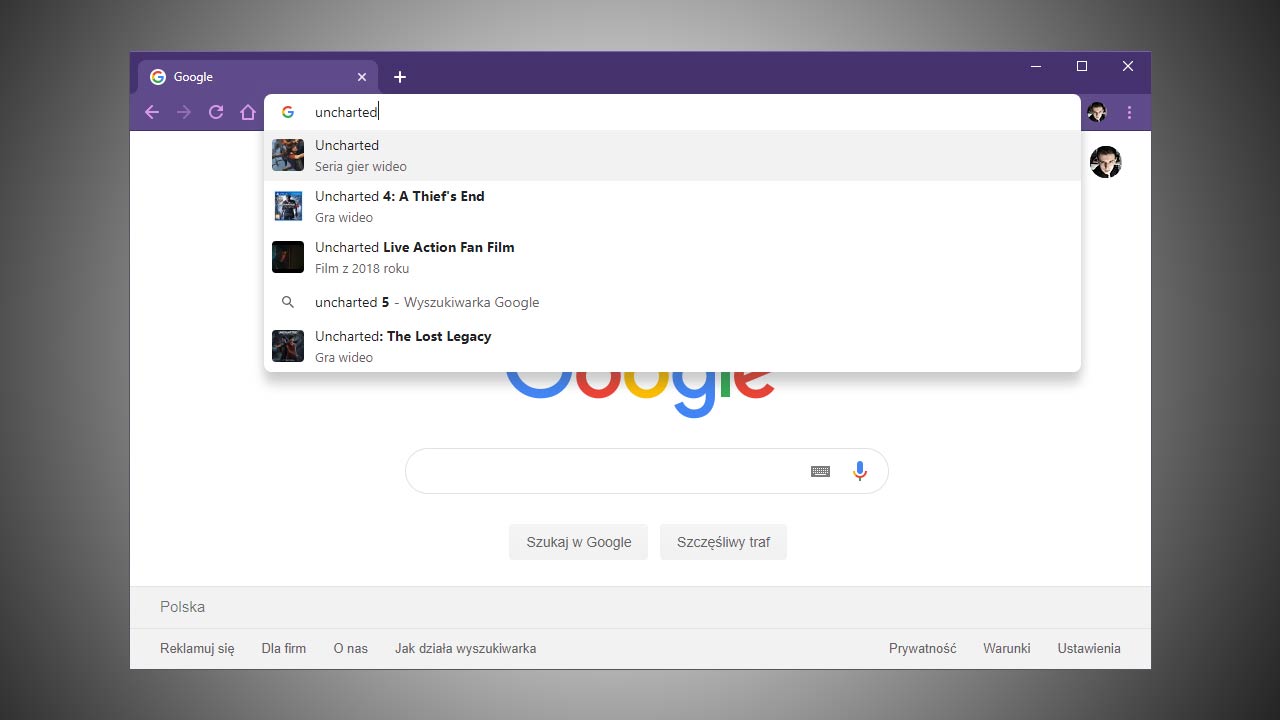Click inside the Google search box

point(646,471)
